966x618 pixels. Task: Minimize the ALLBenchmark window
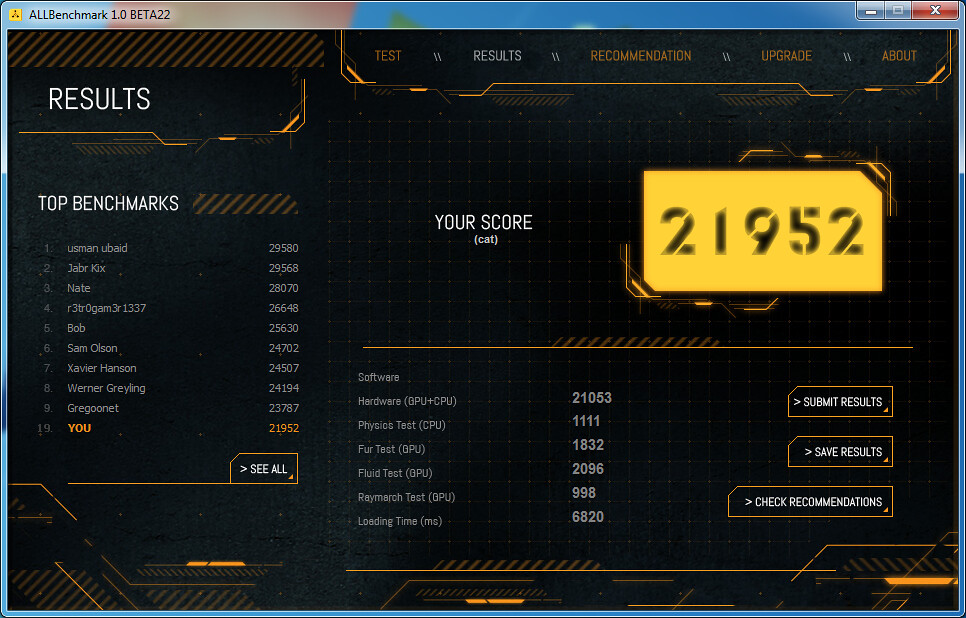pos(871,11)
